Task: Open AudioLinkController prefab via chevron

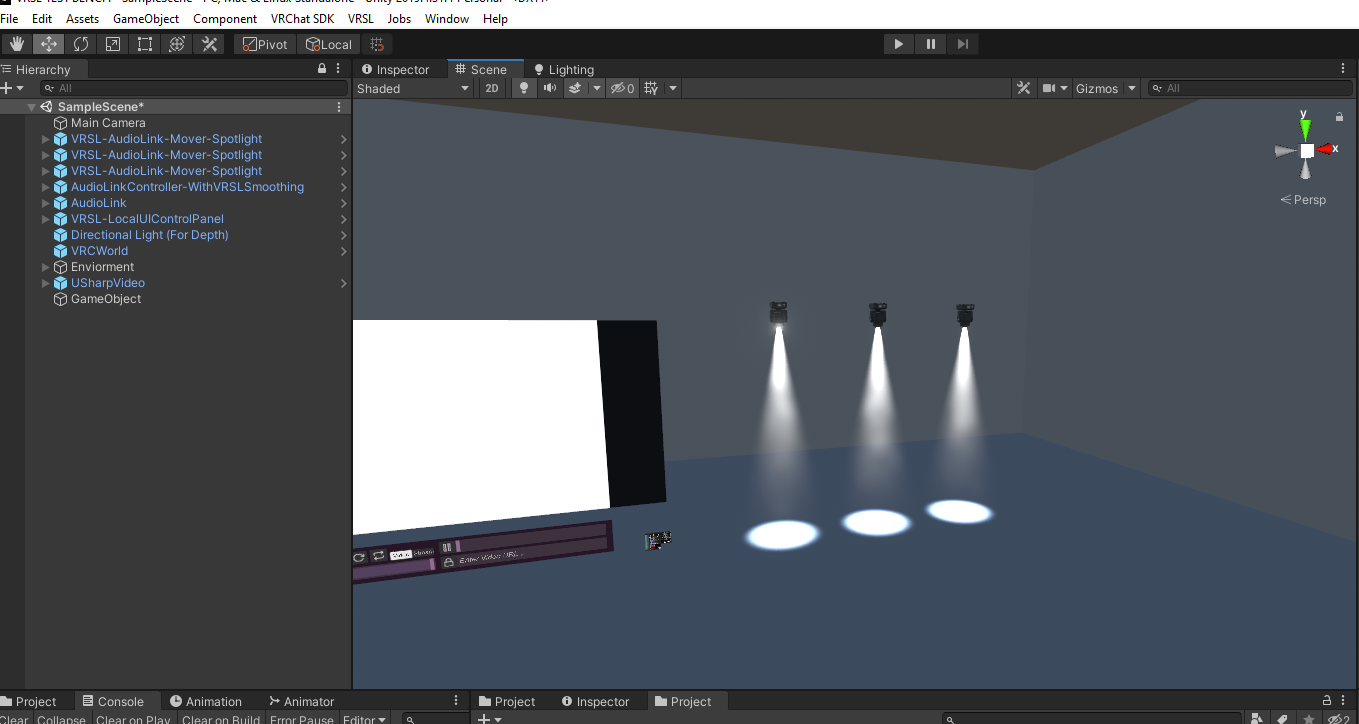Action: pos(343,187)
